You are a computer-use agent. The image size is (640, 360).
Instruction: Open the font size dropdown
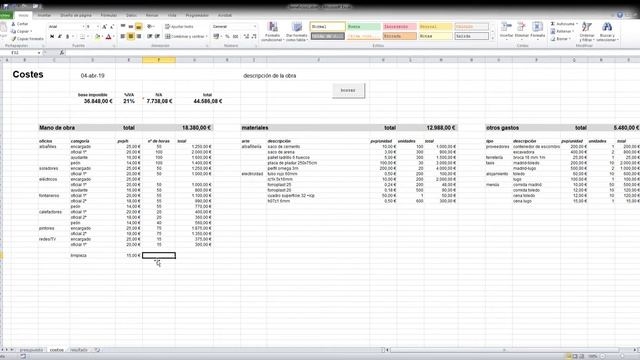click(98, 27)
